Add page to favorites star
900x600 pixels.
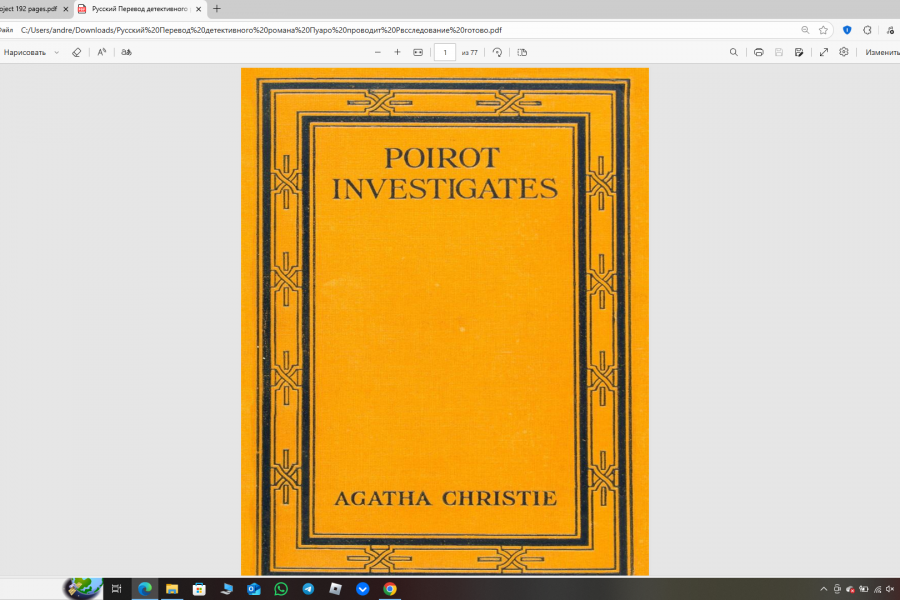824,30
